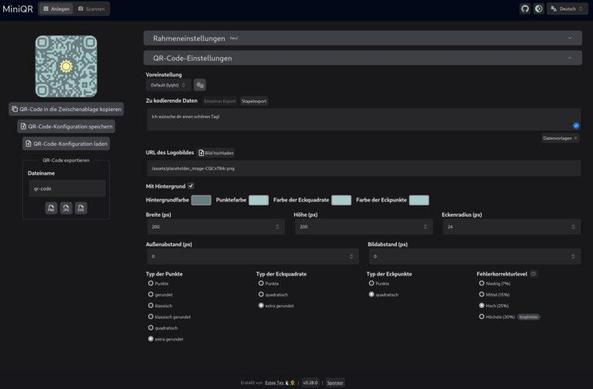Open the GitHub repository icon
The image size is (593, 389).
coord(525,9)
